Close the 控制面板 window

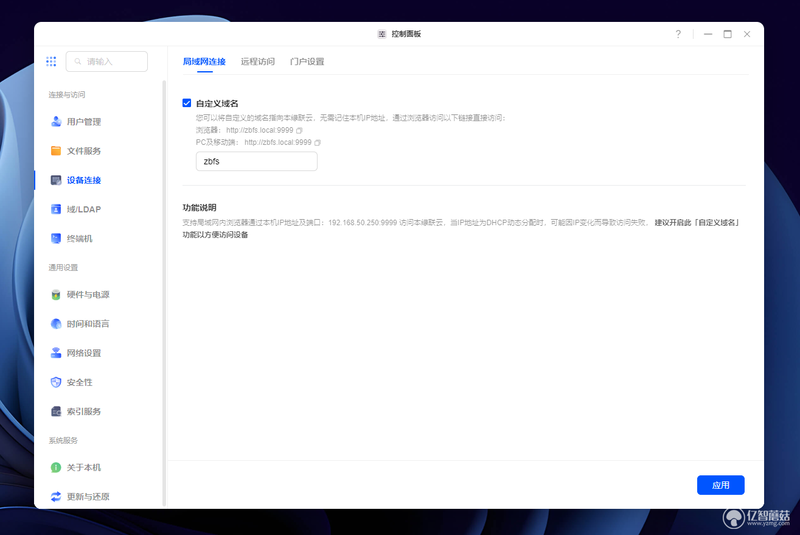tap(747, 34)
